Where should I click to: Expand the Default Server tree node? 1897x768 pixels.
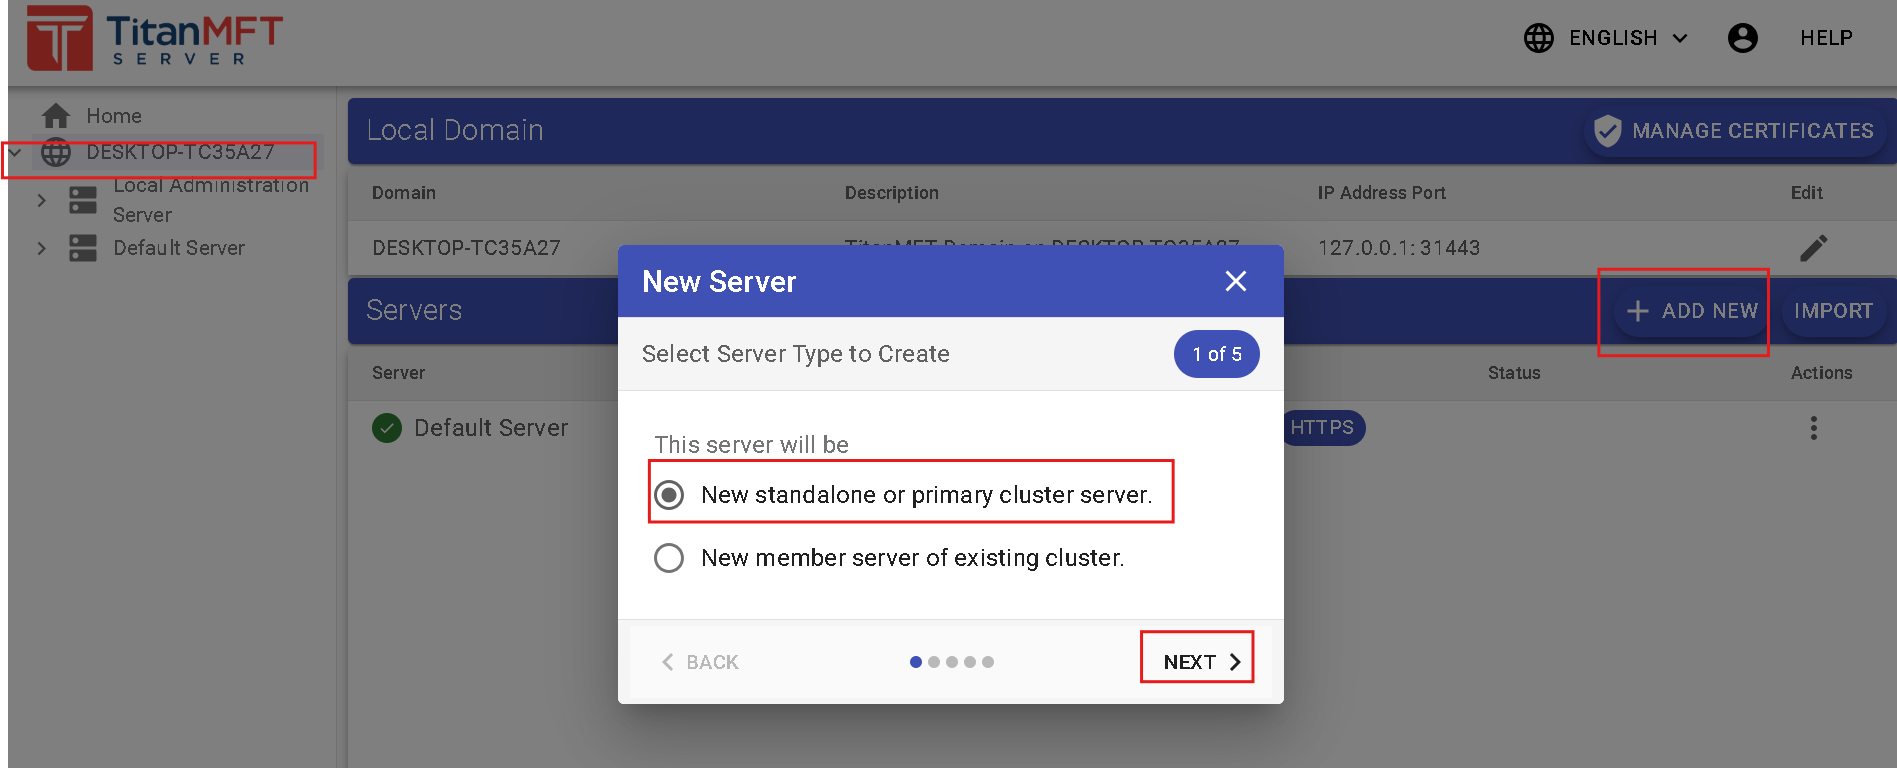pyautogui.click(x=41, y=248)
